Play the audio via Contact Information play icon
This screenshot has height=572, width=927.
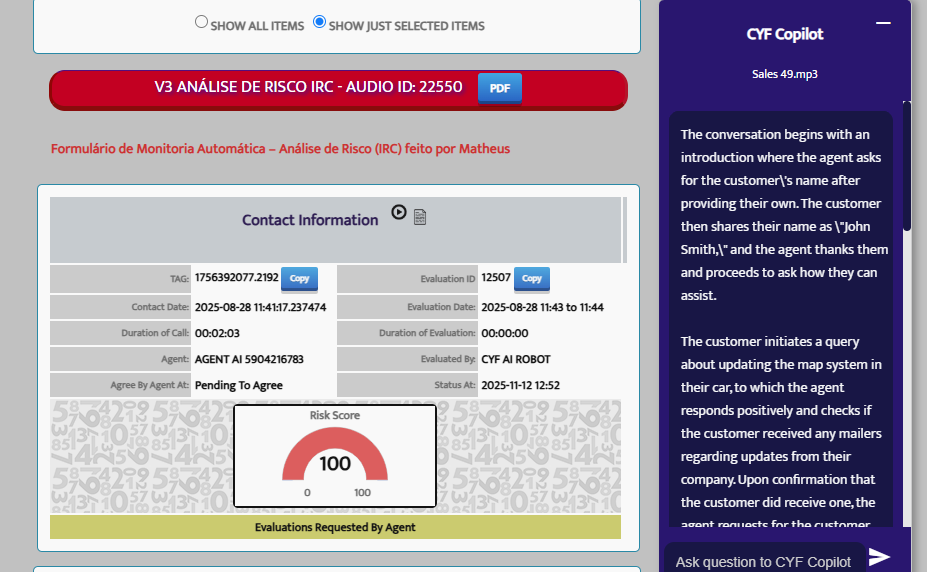pos(399,212)
